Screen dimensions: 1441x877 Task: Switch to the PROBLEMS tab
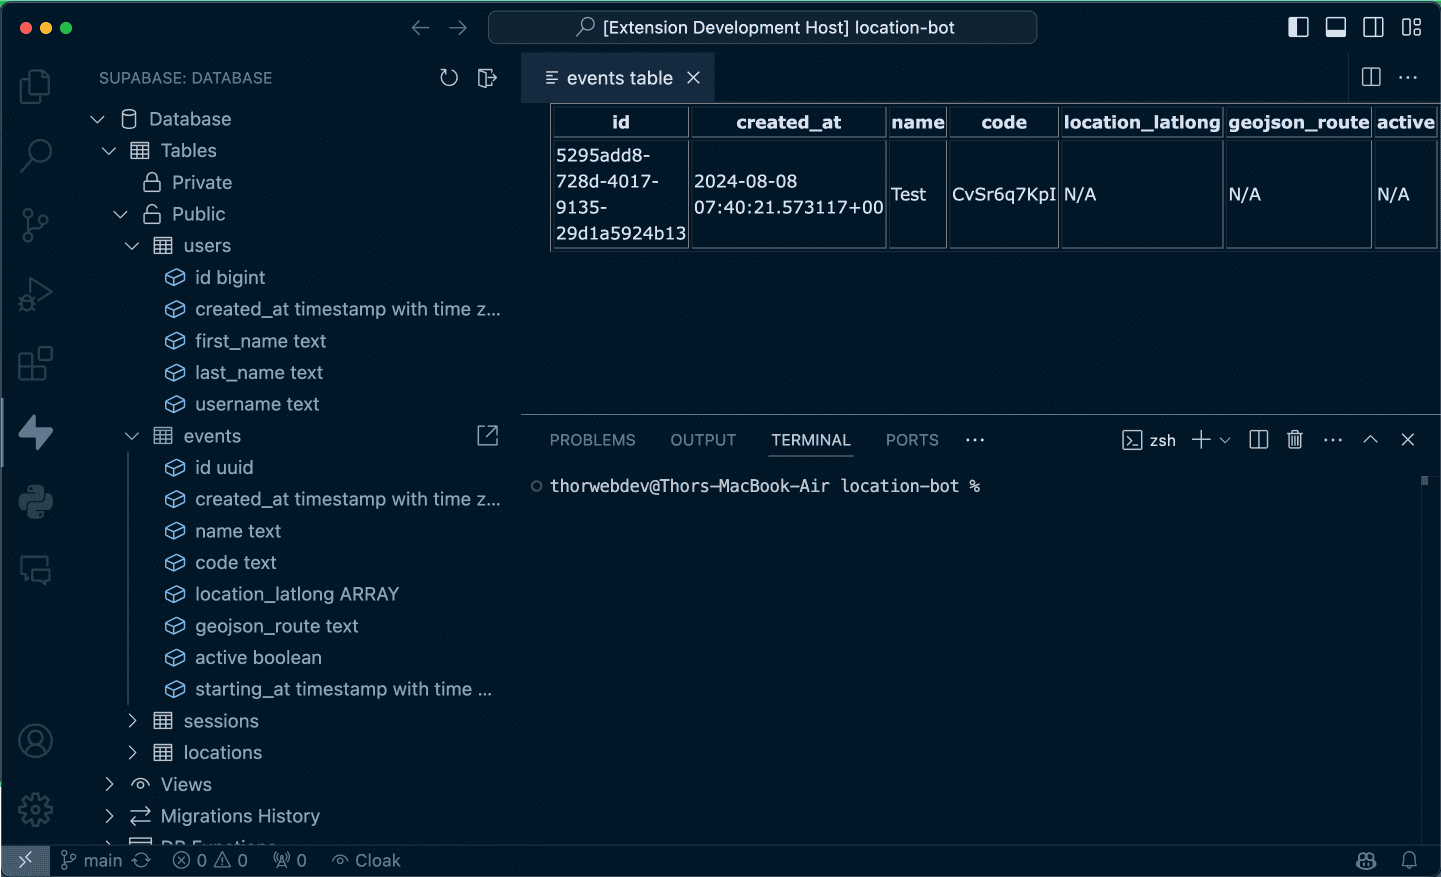coord(592,439)
